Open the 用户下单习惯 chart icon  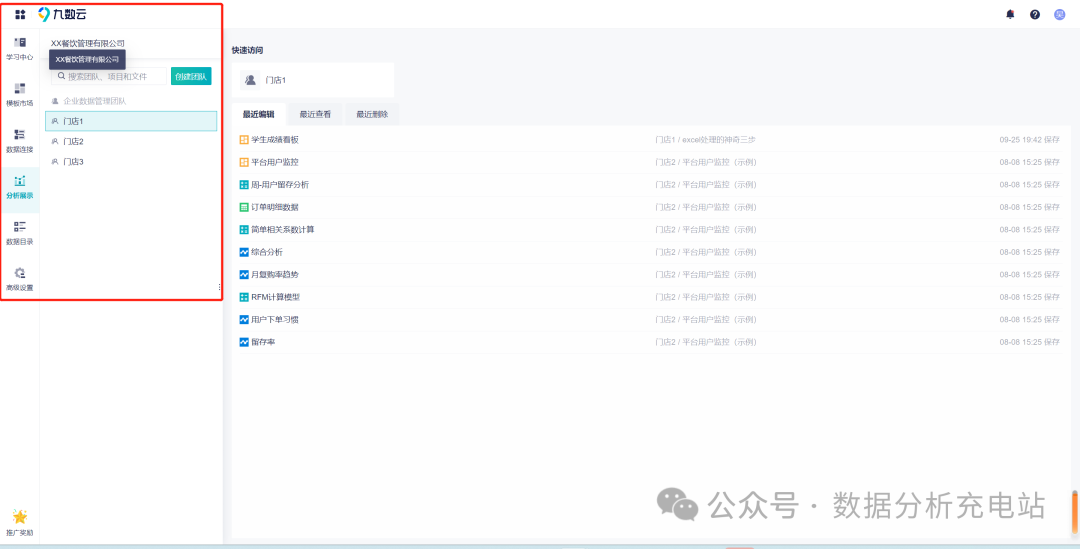pyautogui.click(x=243, y=320)
